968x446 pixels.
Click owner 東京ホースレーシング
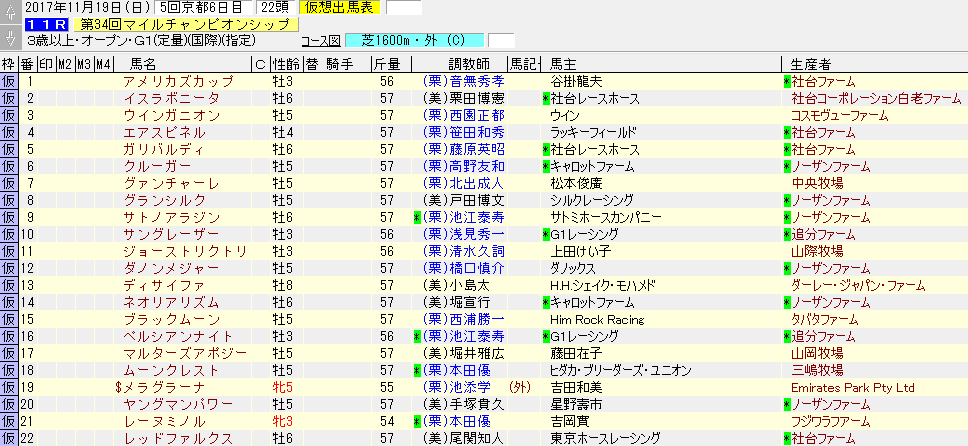(x=605, y=439)
